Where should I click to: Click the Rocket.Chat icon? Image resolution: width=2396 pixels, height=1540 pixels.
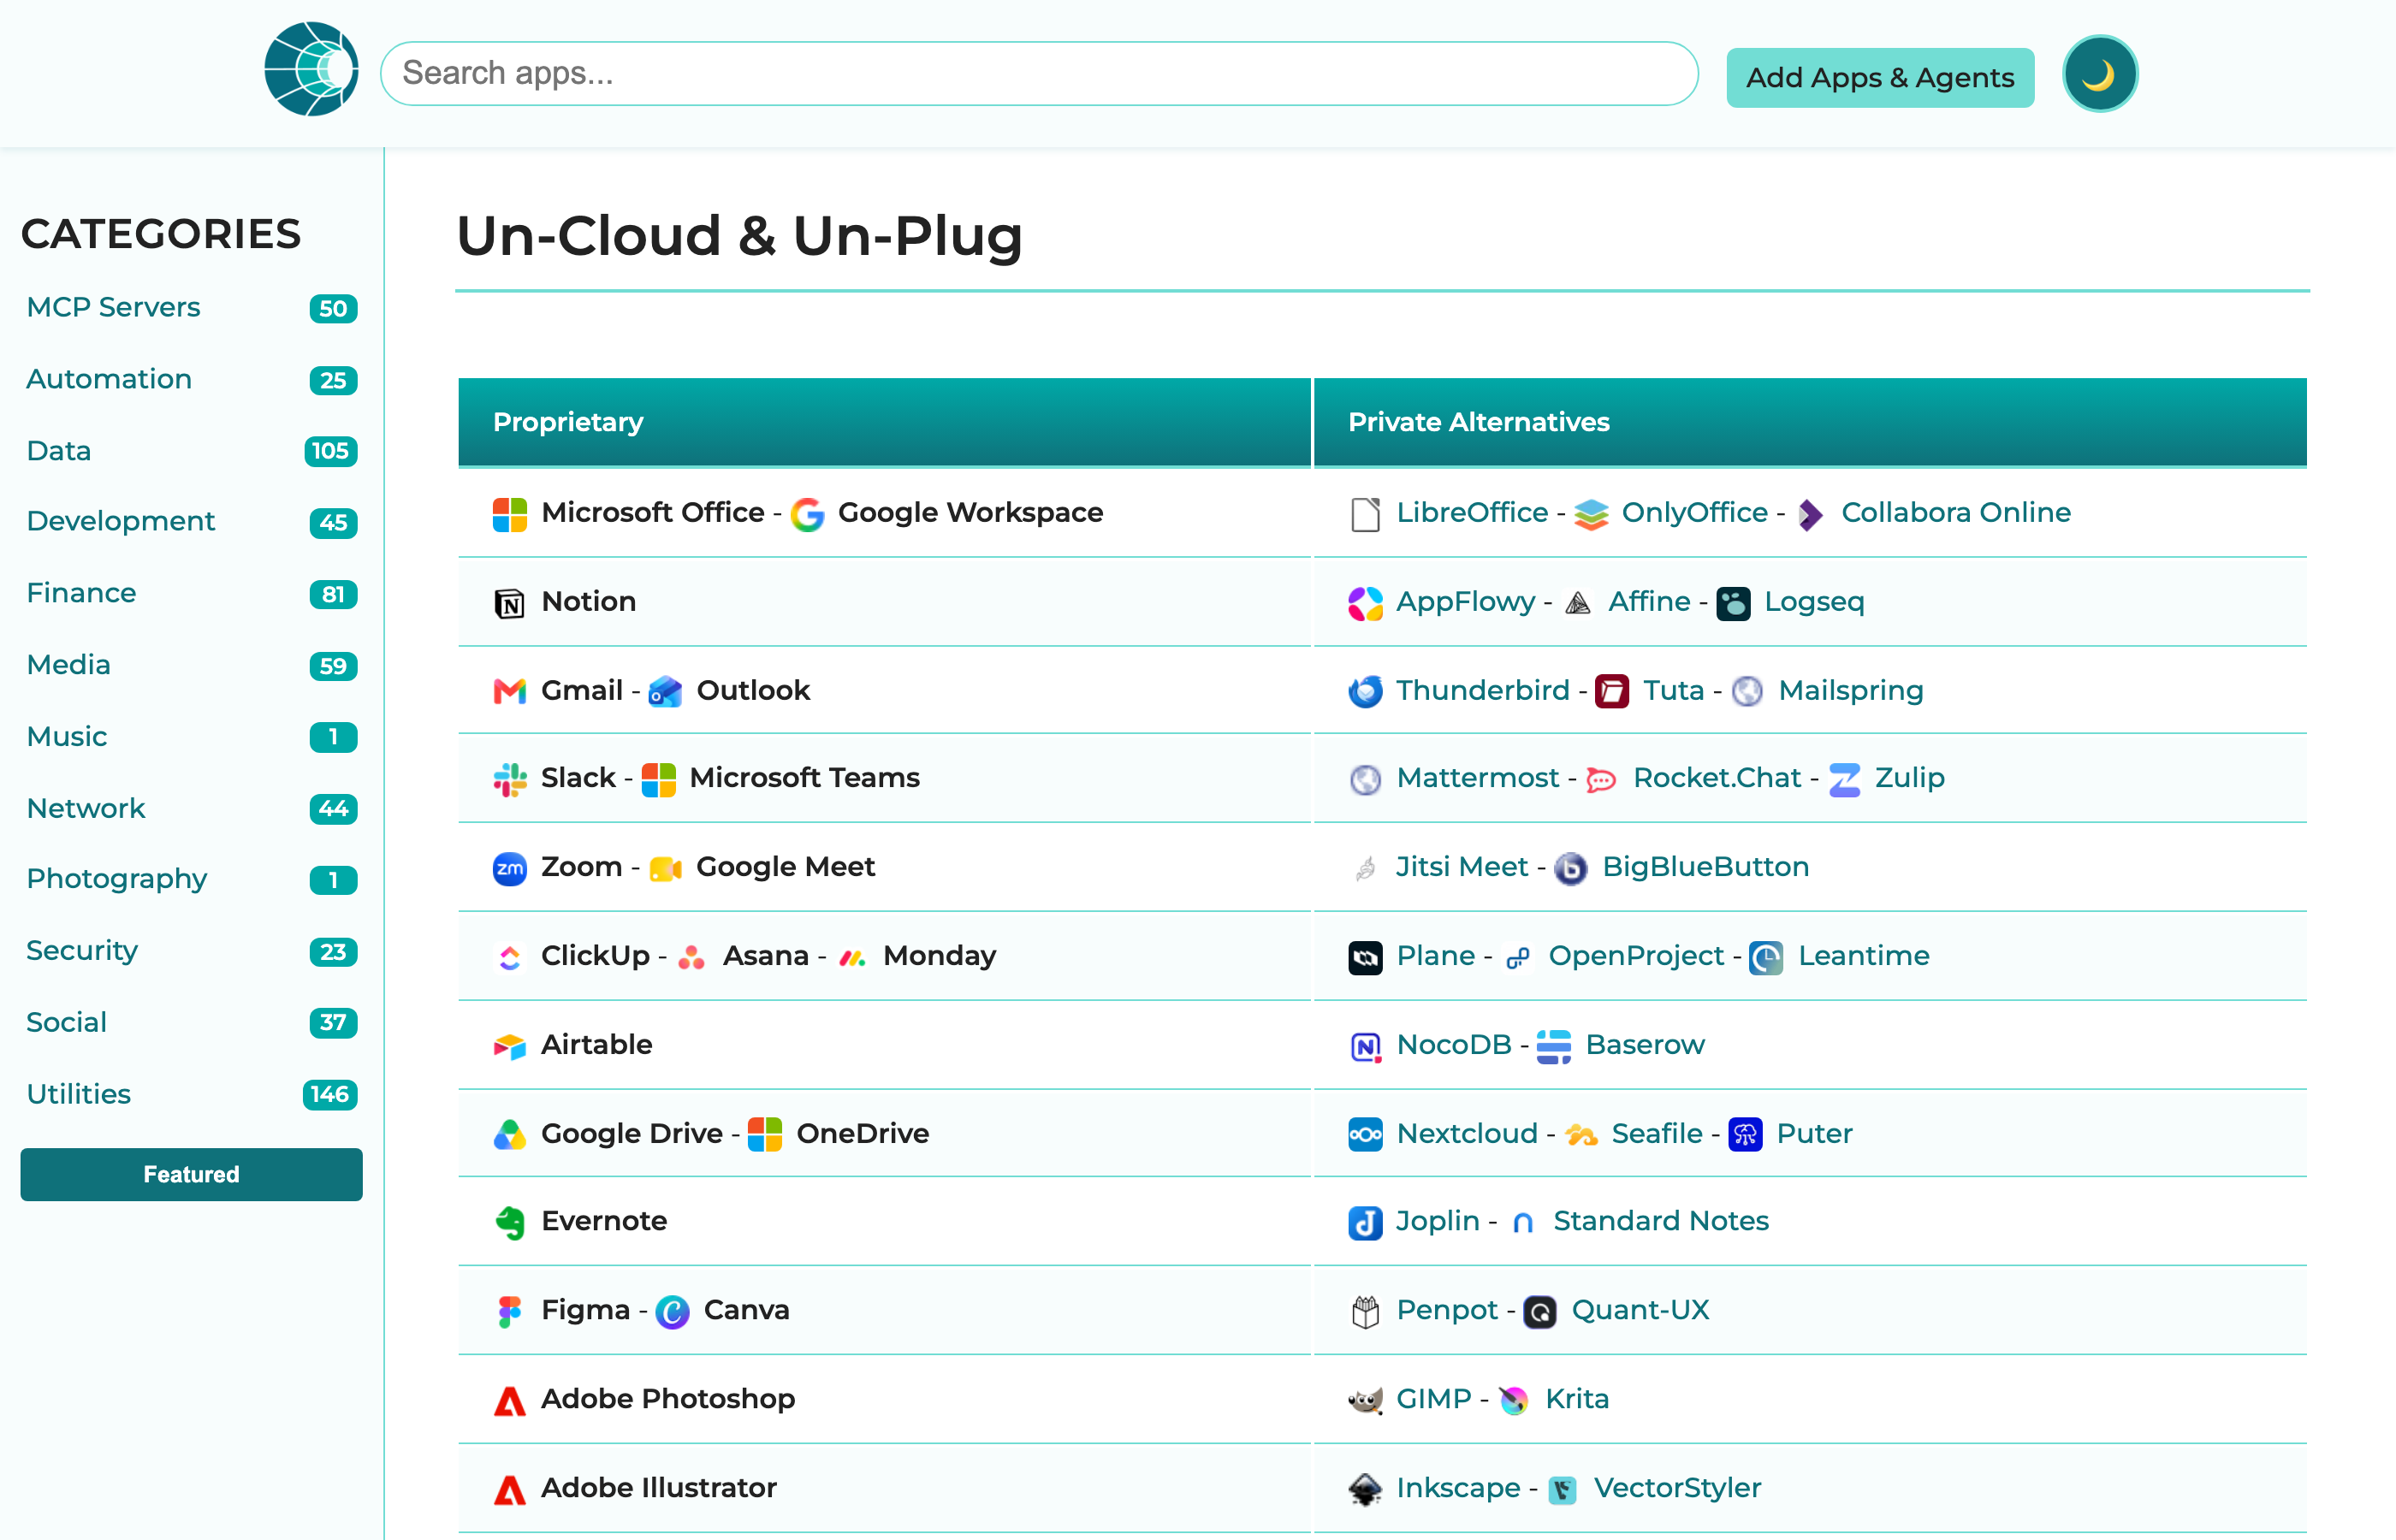[1602, 779]
